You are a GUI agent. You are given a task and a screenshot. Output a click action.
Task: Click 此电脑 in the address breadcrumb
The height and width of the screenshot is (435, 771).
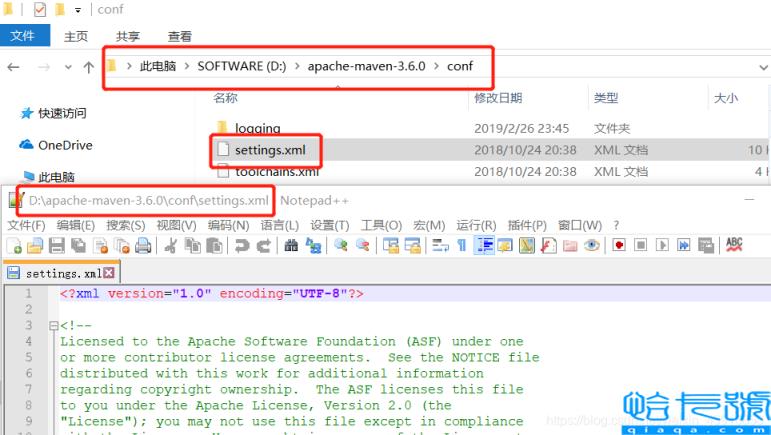pyautogui.click(x=158, y=66)
